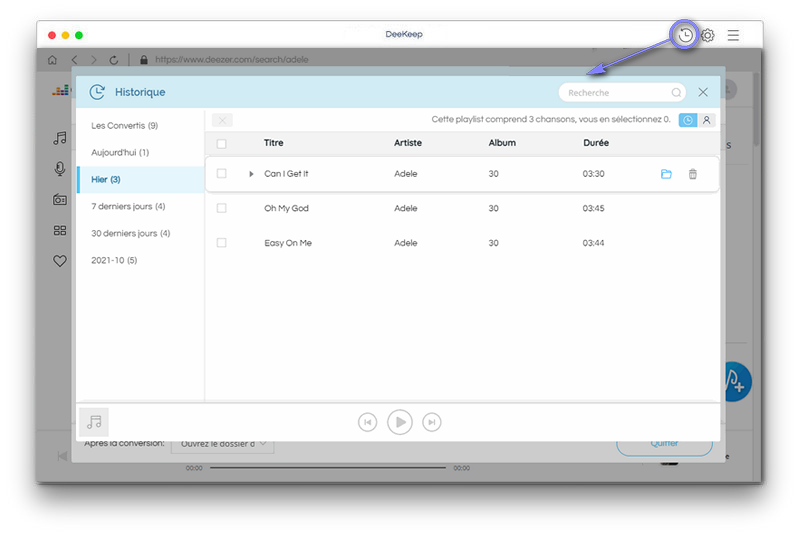Click the radio sidebar icon

[x=60, y=199]
